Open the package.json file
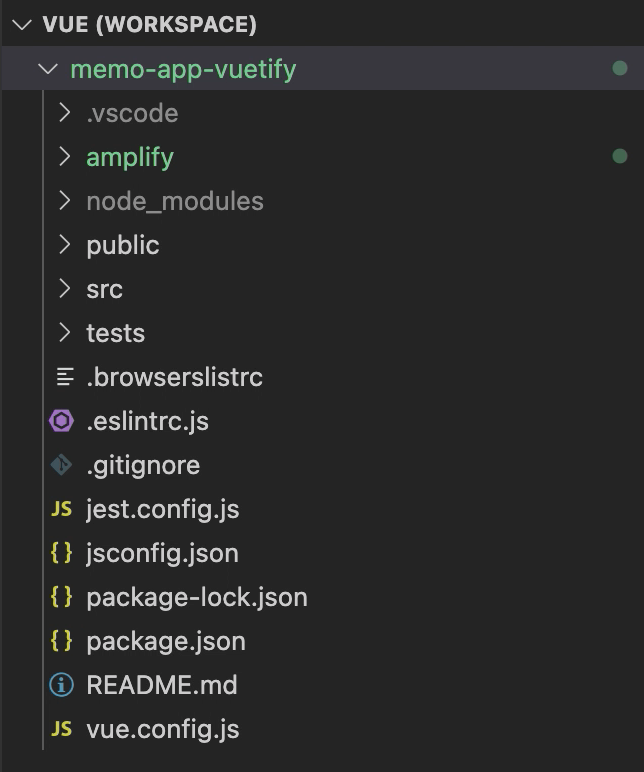The image size is (644, 772). (x=322, y=641)
